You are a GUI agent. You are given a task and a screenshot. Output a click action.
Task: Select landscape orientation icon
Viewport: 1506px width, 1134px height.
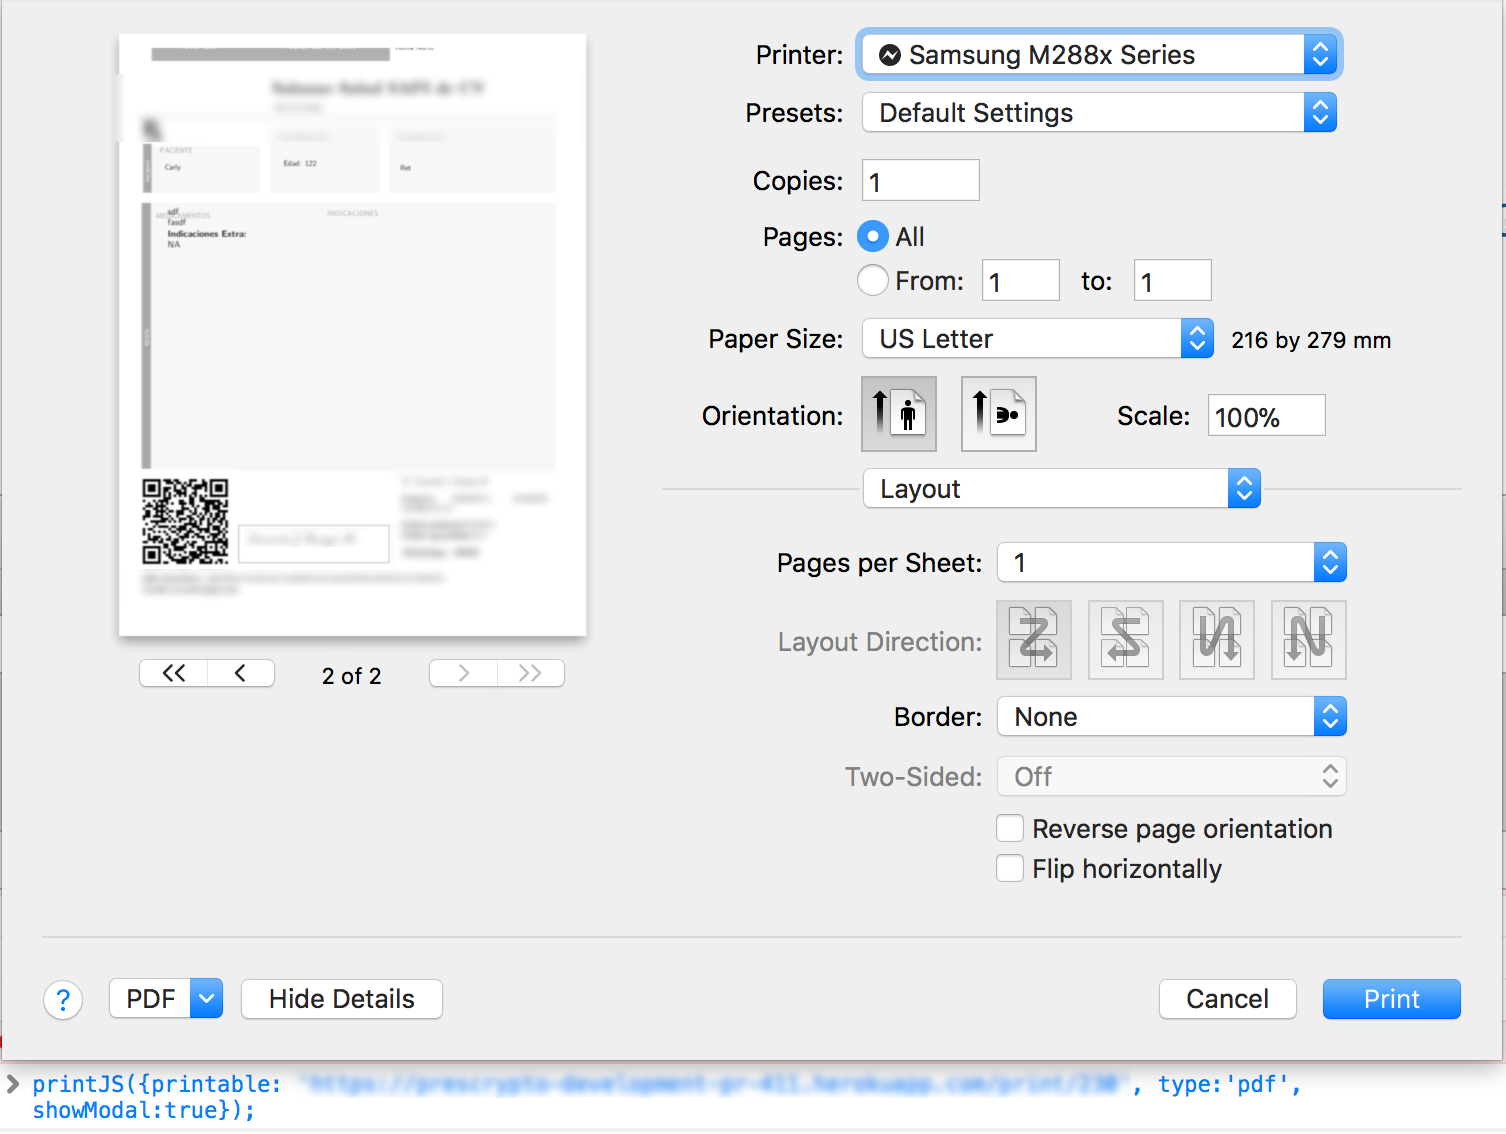[999, 414]
